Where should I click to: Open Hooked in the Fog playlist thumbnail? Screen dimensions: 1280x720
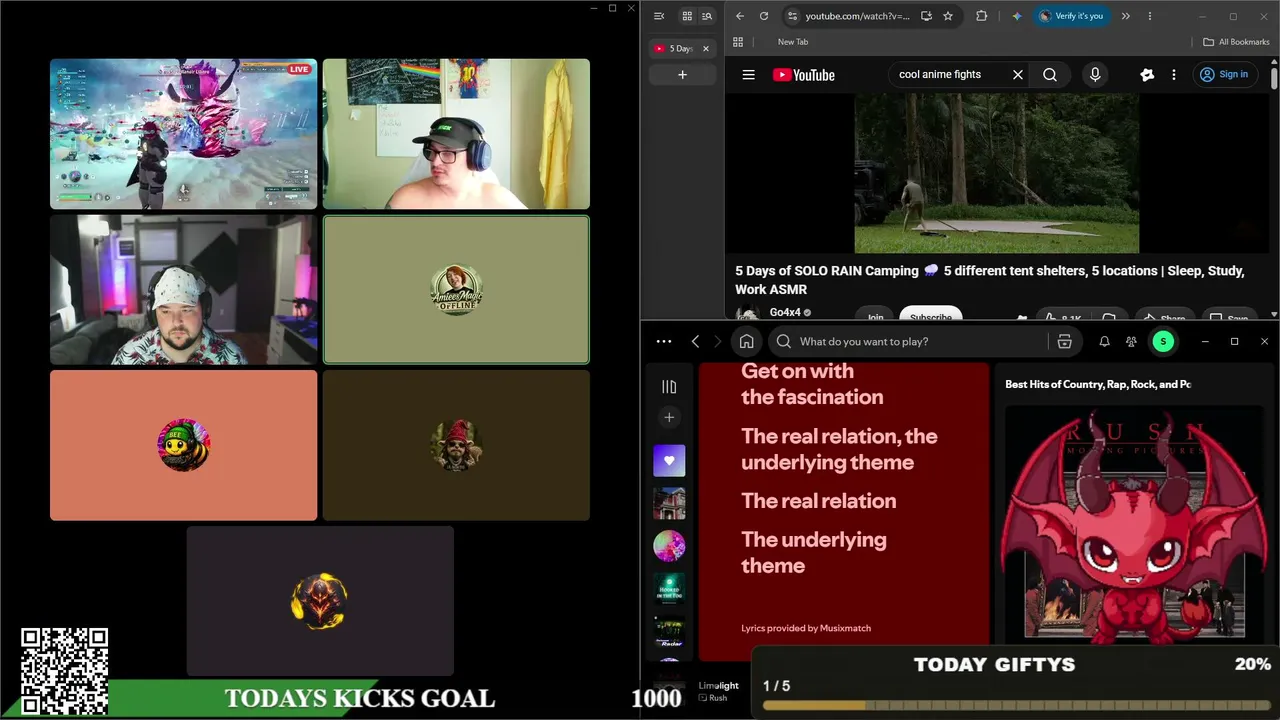point(669,589)
